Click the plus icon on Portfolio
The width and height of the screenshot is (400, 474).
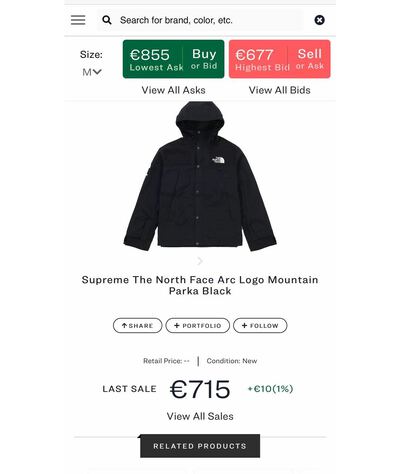click(x=177, y=326)
